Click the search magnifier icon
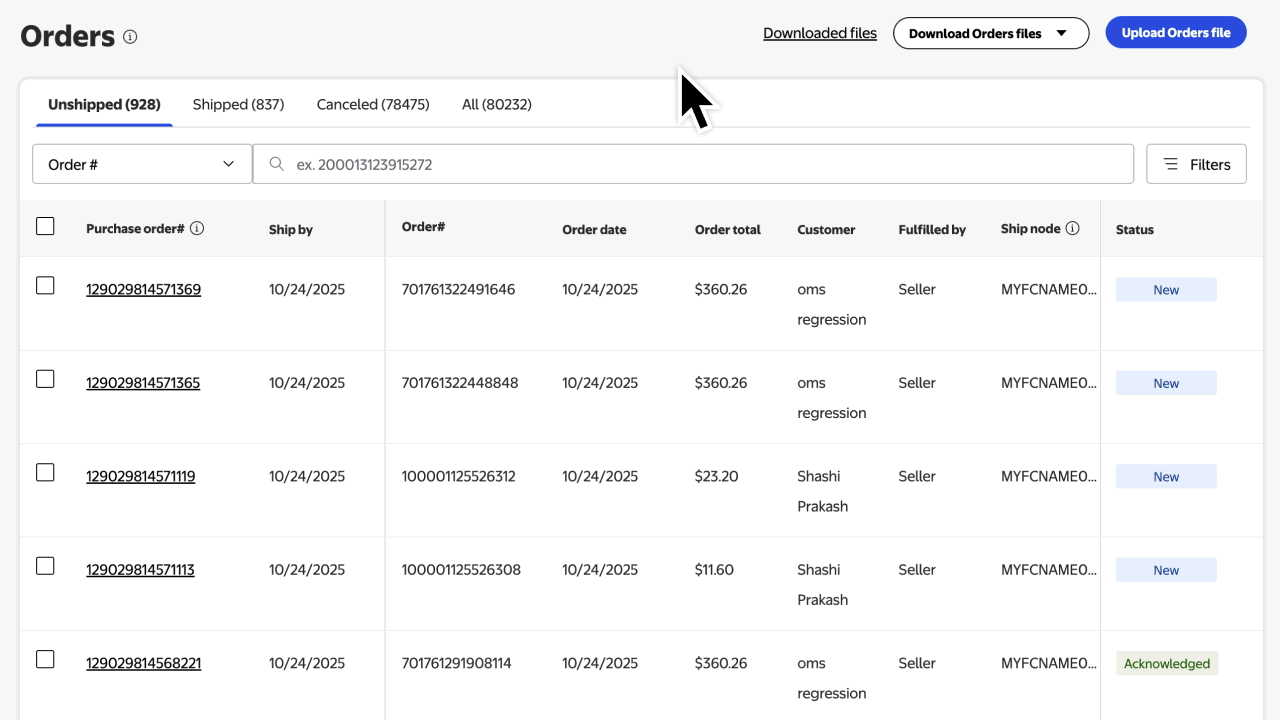The width and height of the screenshot is (1280, 720). [x=276, y=163]
